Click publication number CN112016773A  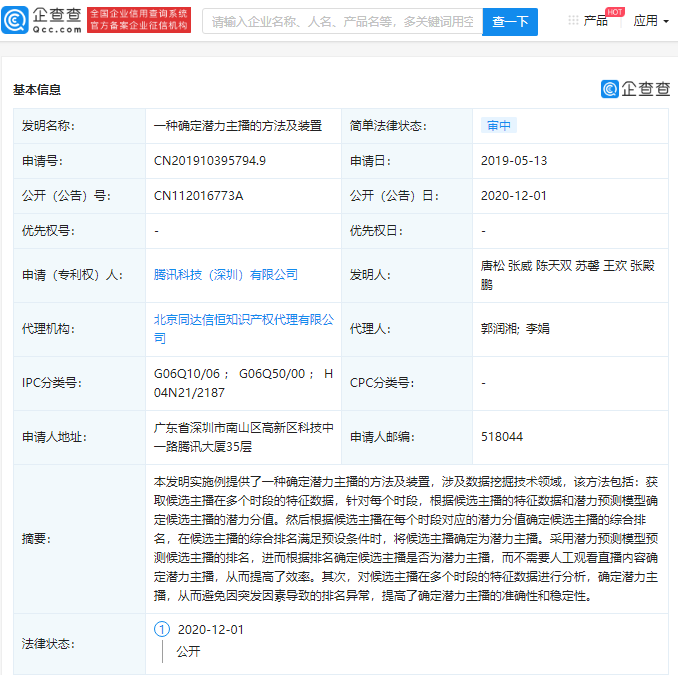click(198, 195)
